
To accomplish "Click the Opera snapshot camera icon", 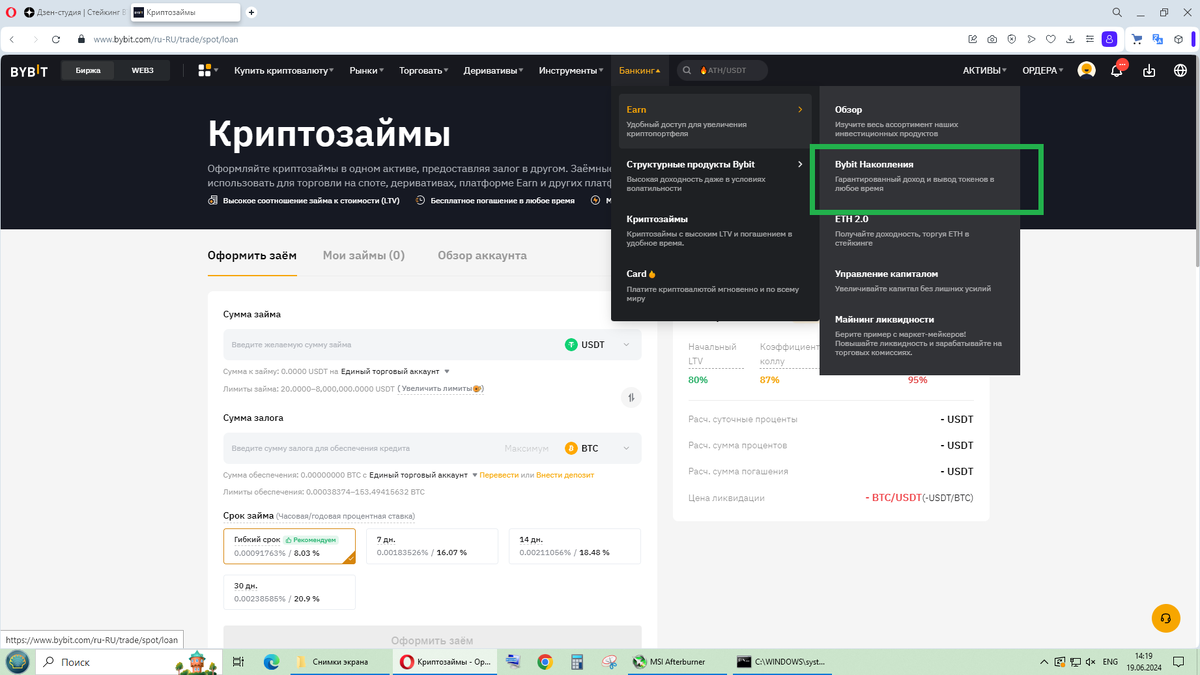I will coord(992,39).
